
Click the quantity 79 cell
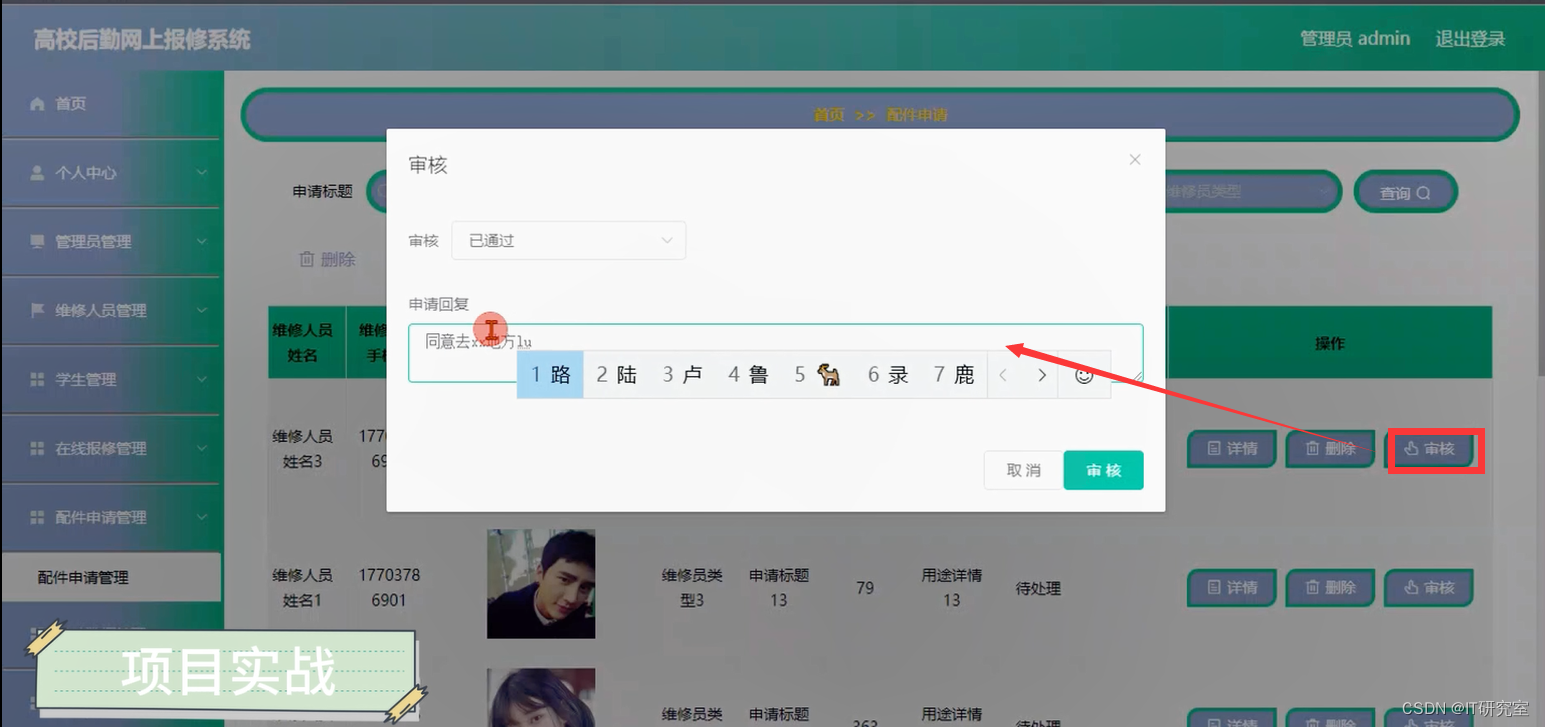pyautogui.click(x=865, y=588)
